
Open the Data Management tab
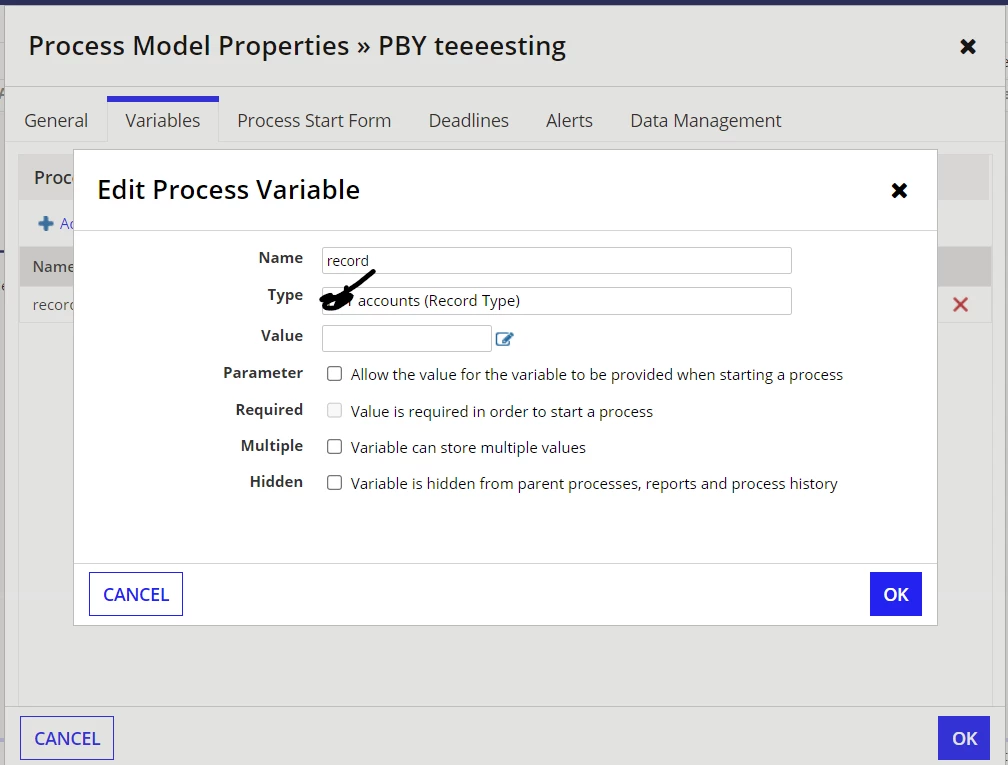[705, 120]
